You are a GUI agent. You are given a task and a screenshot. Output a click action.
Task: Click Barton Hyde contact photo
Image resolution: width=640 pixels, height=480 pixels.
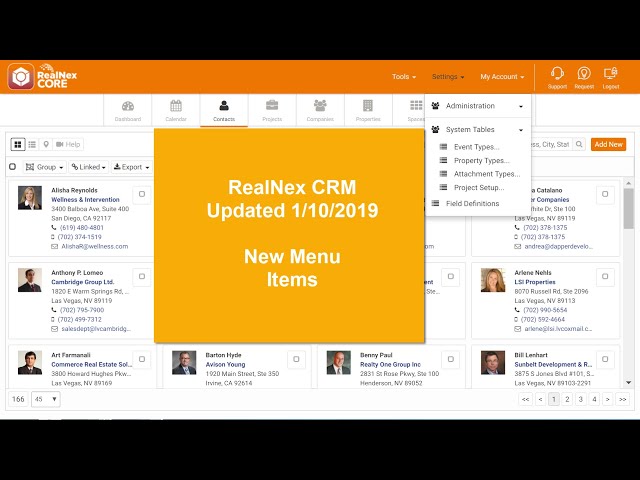(184, 362)
